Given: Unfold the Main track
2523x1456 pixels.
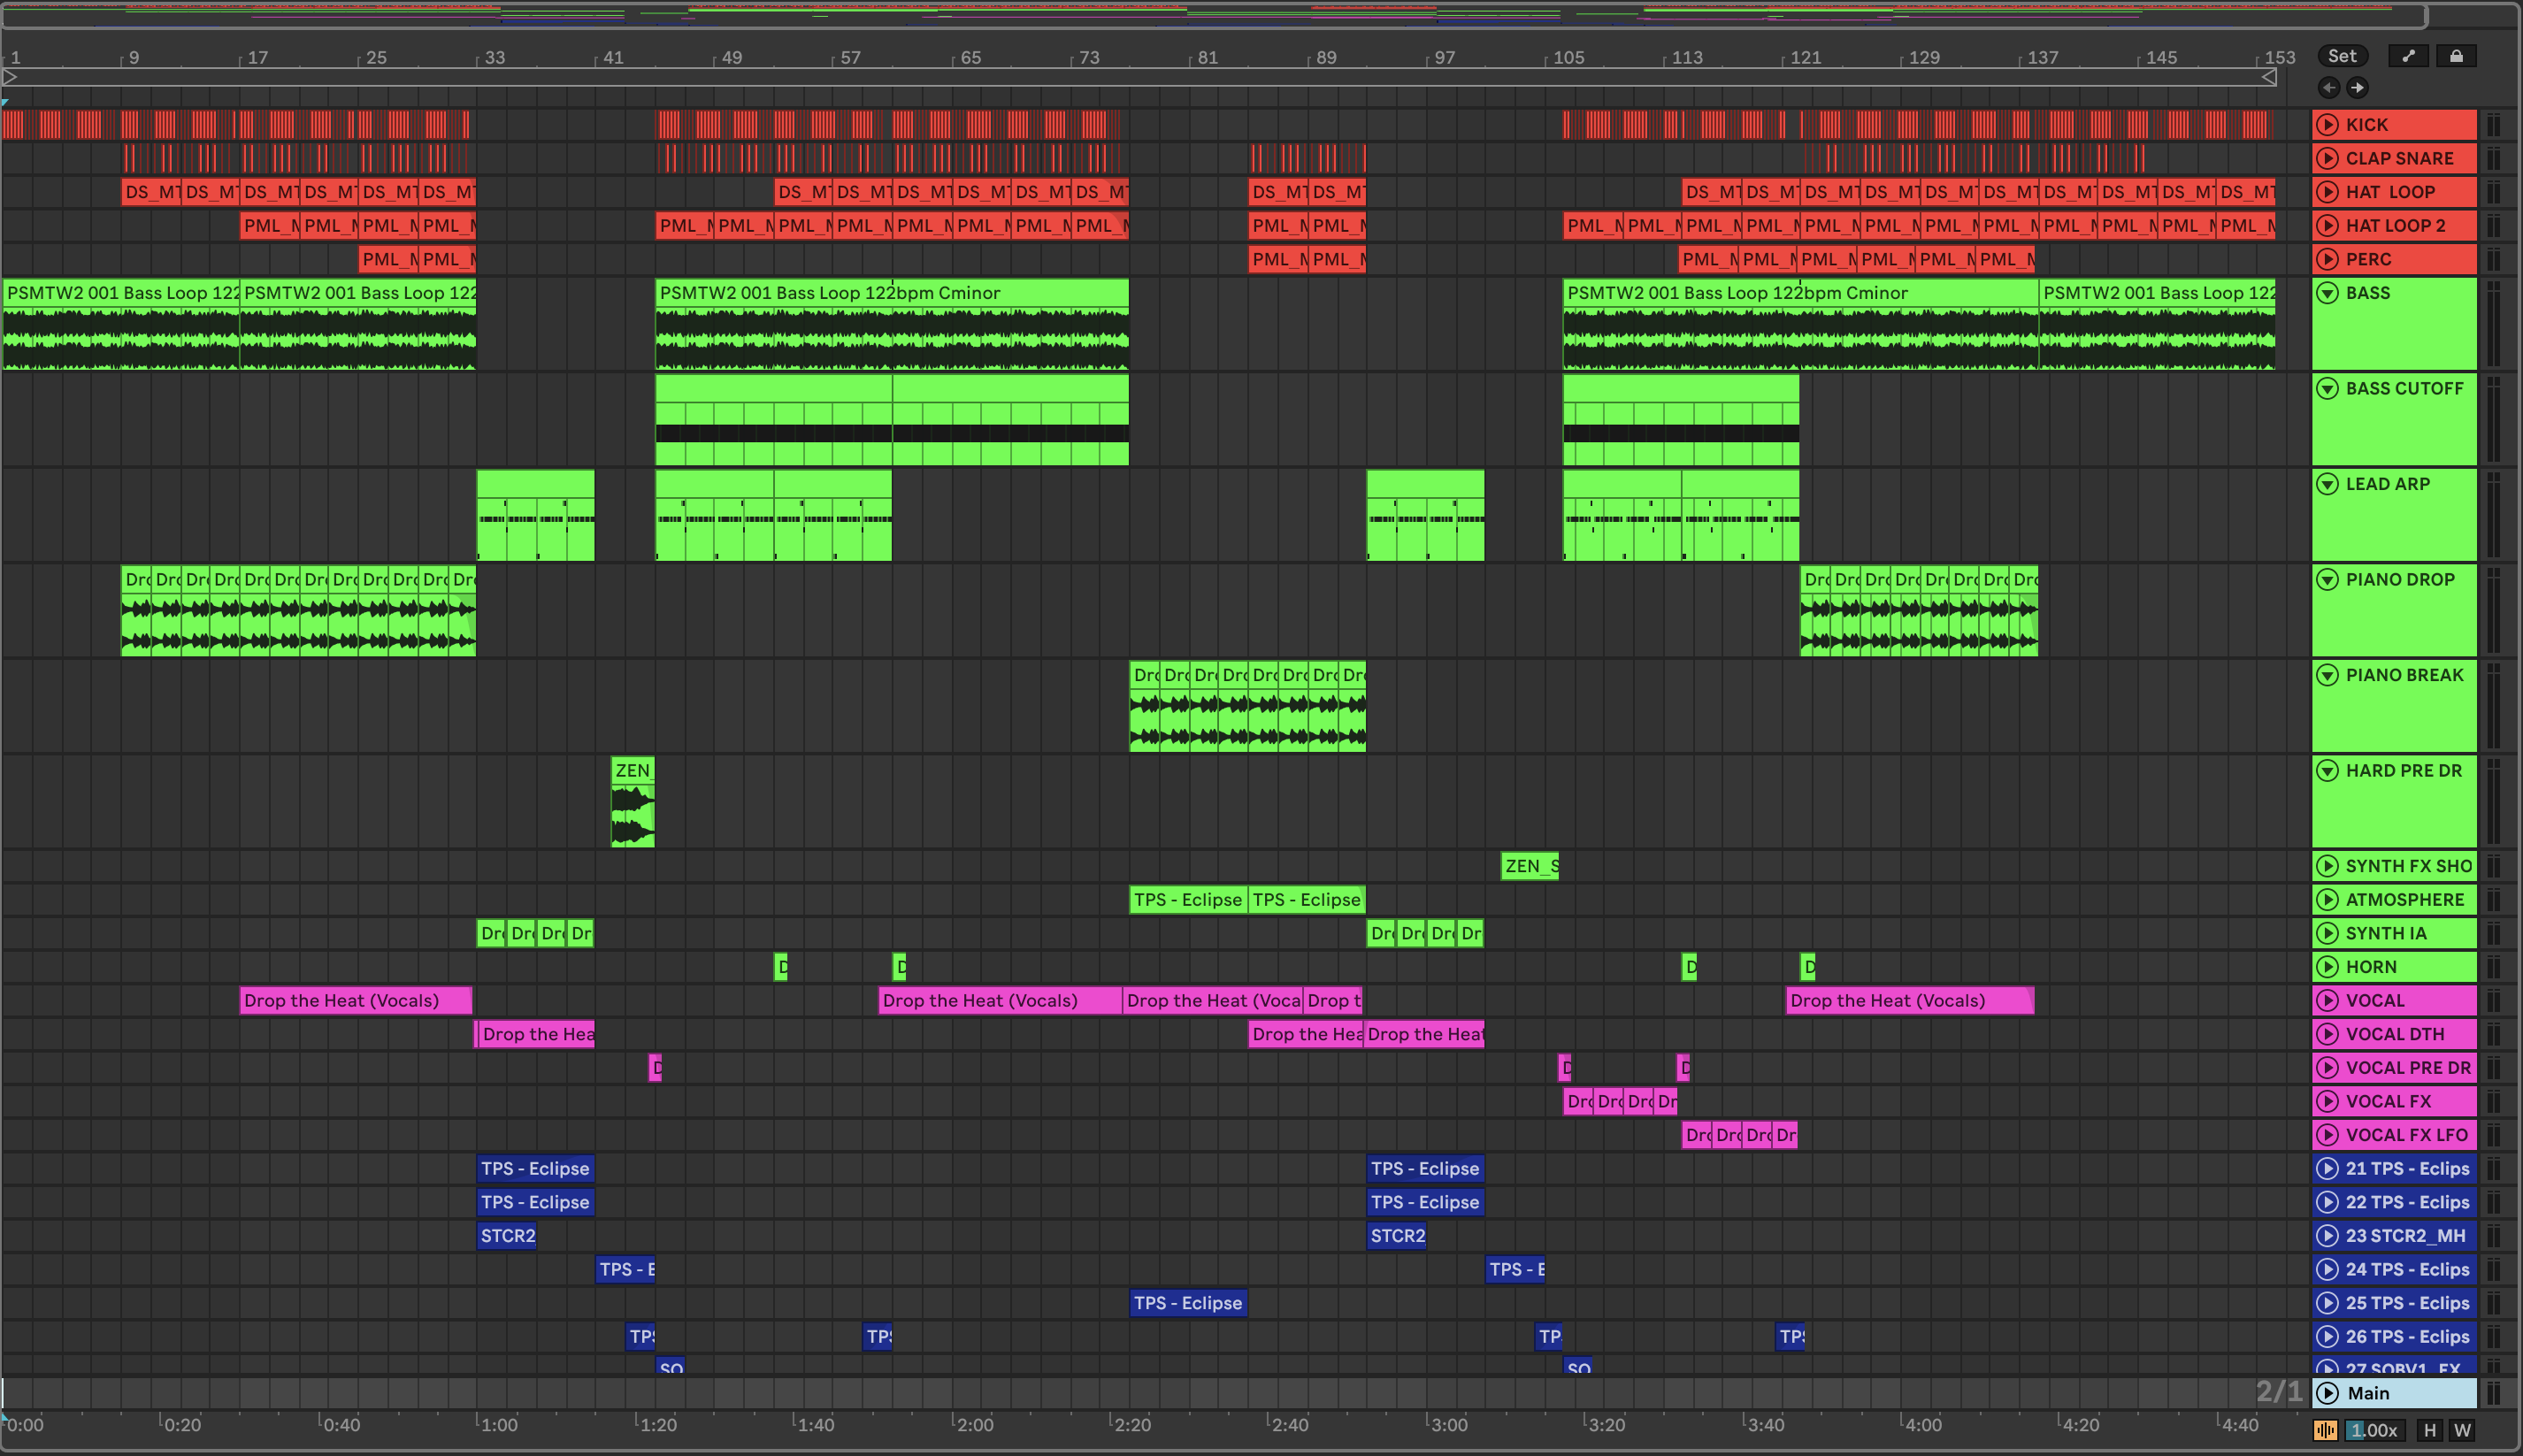Looking at the screenshot, I should click(x=2327, y=1393).
